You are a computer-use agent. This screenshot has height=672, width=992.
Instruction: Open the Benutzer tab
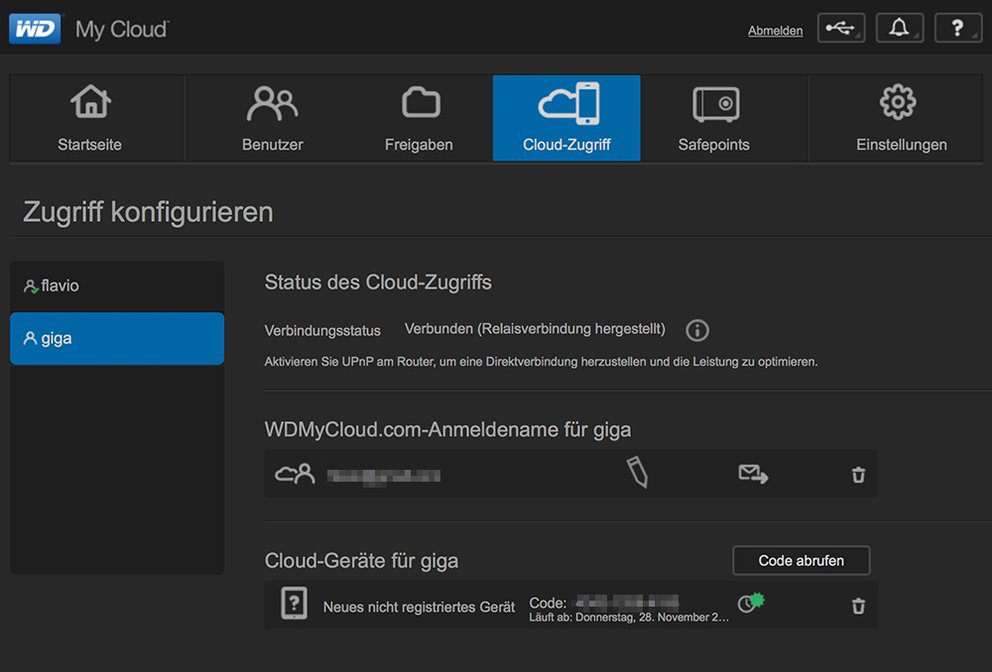point(273,118)
